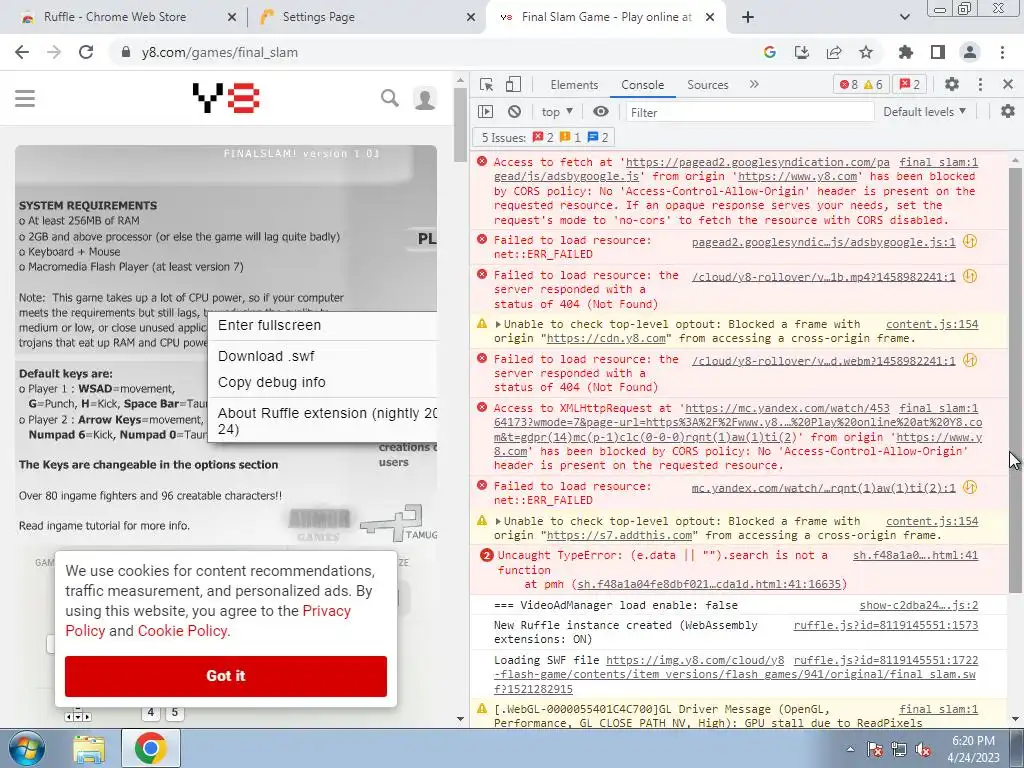
Task: Focus the console Filter field
Action: [x=750, y=112]
